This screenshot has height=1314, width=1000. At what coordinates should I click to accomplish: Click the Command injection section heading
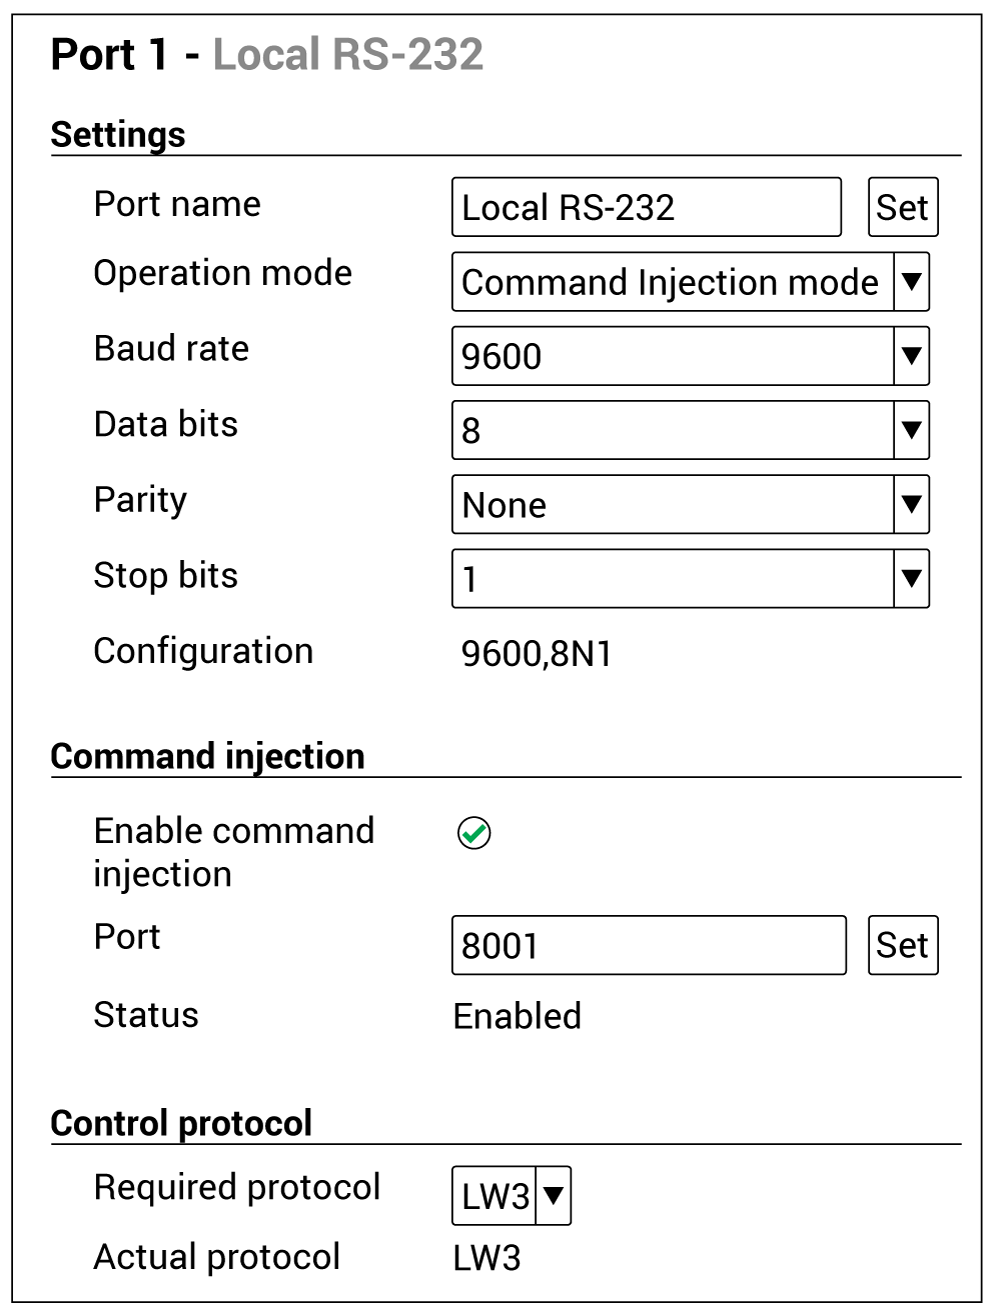point(207,757)
